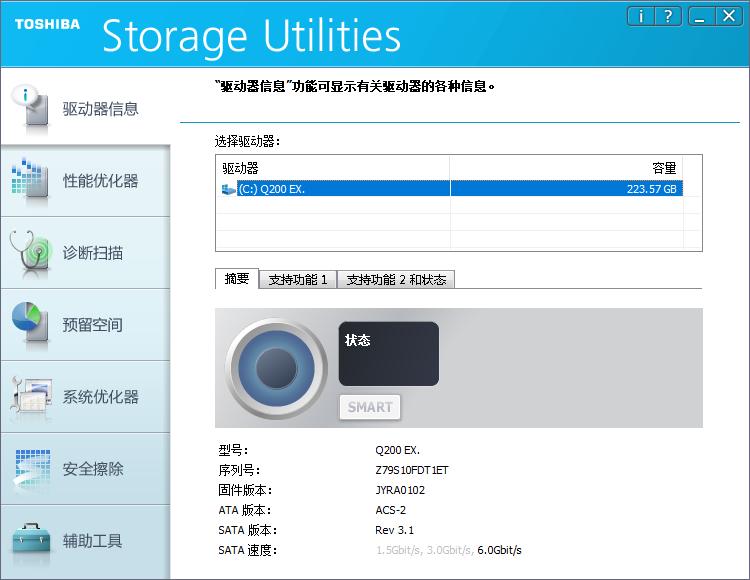Viewport: 750px width, 580px height.
Task: Click the 容量 column header
Action: coord(575,168)
